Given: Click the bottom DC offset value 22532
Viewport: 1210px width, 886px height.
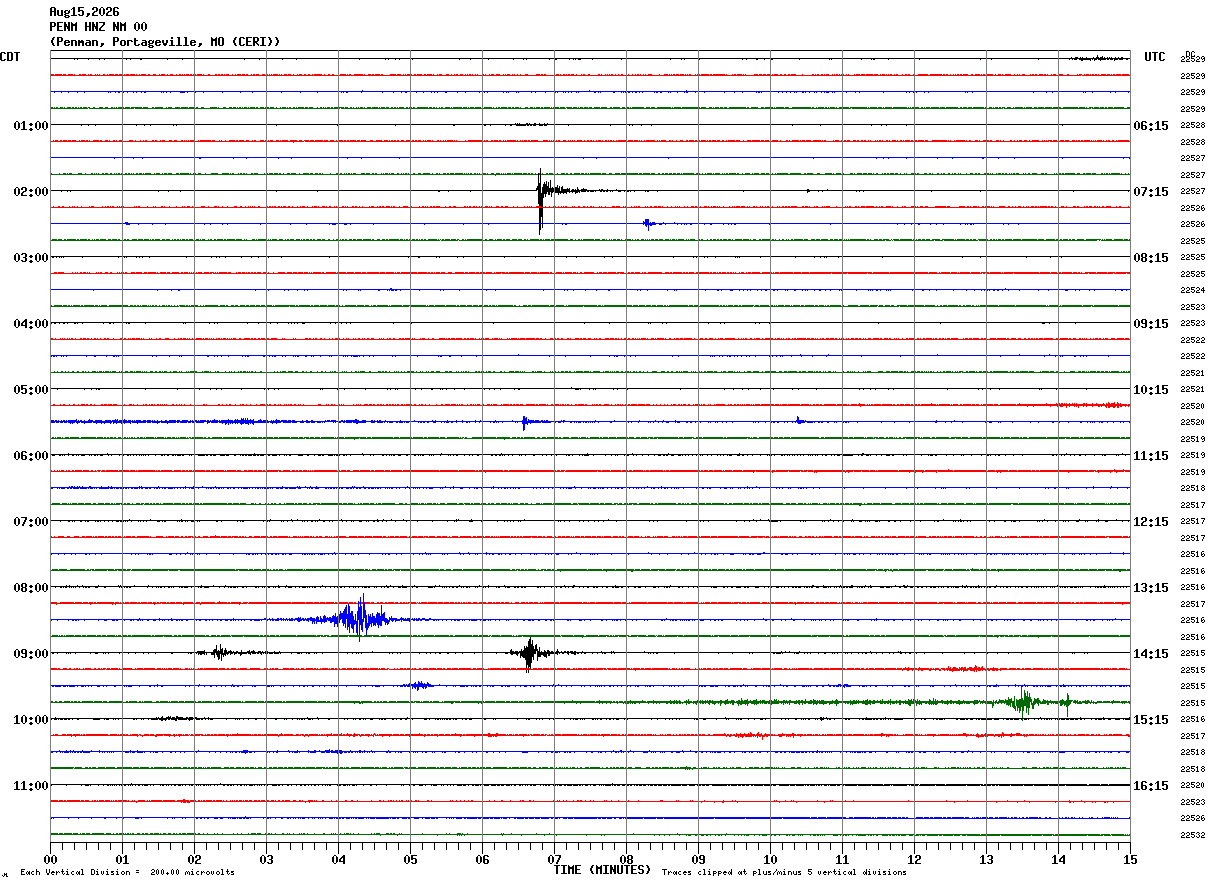Looking at the screenshot, I should point(1192,835).
